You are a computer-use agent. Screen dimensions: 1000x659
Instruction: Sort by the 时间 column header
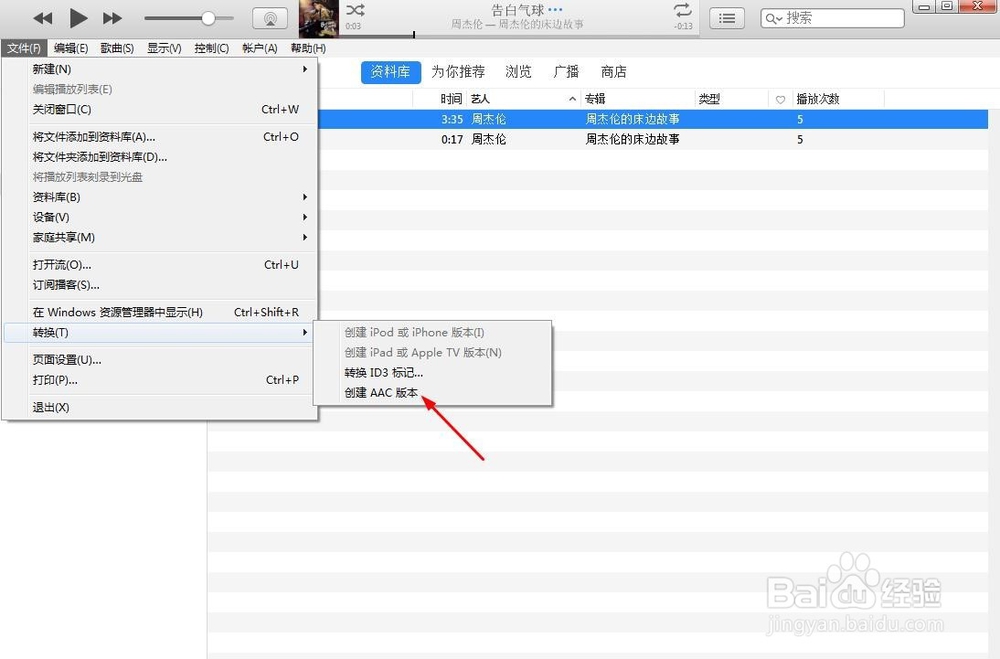point(440,99)
